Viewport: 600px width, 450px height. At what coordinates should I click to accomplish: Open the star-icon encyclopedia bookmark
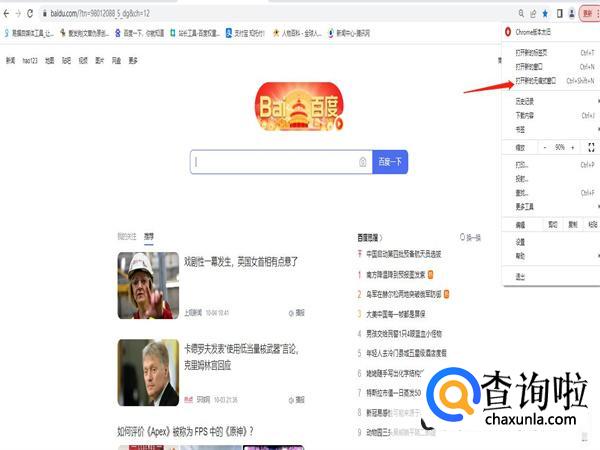click(297, 33)
